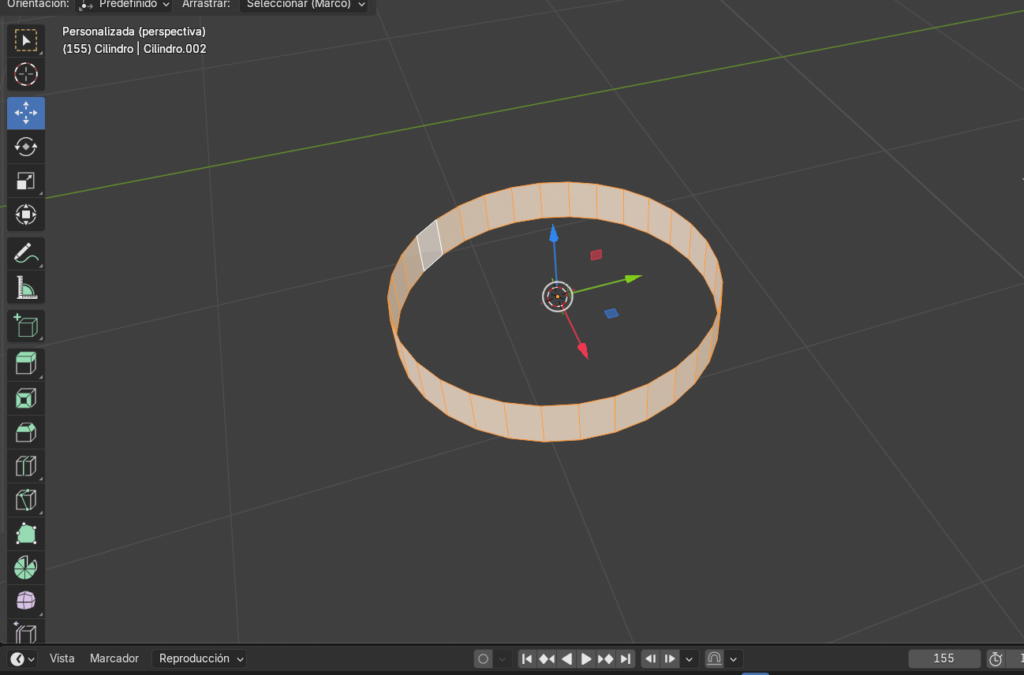Toggle the auto keying record button
The height and width of the screenshot is (675, 1024).
point(483,659)
